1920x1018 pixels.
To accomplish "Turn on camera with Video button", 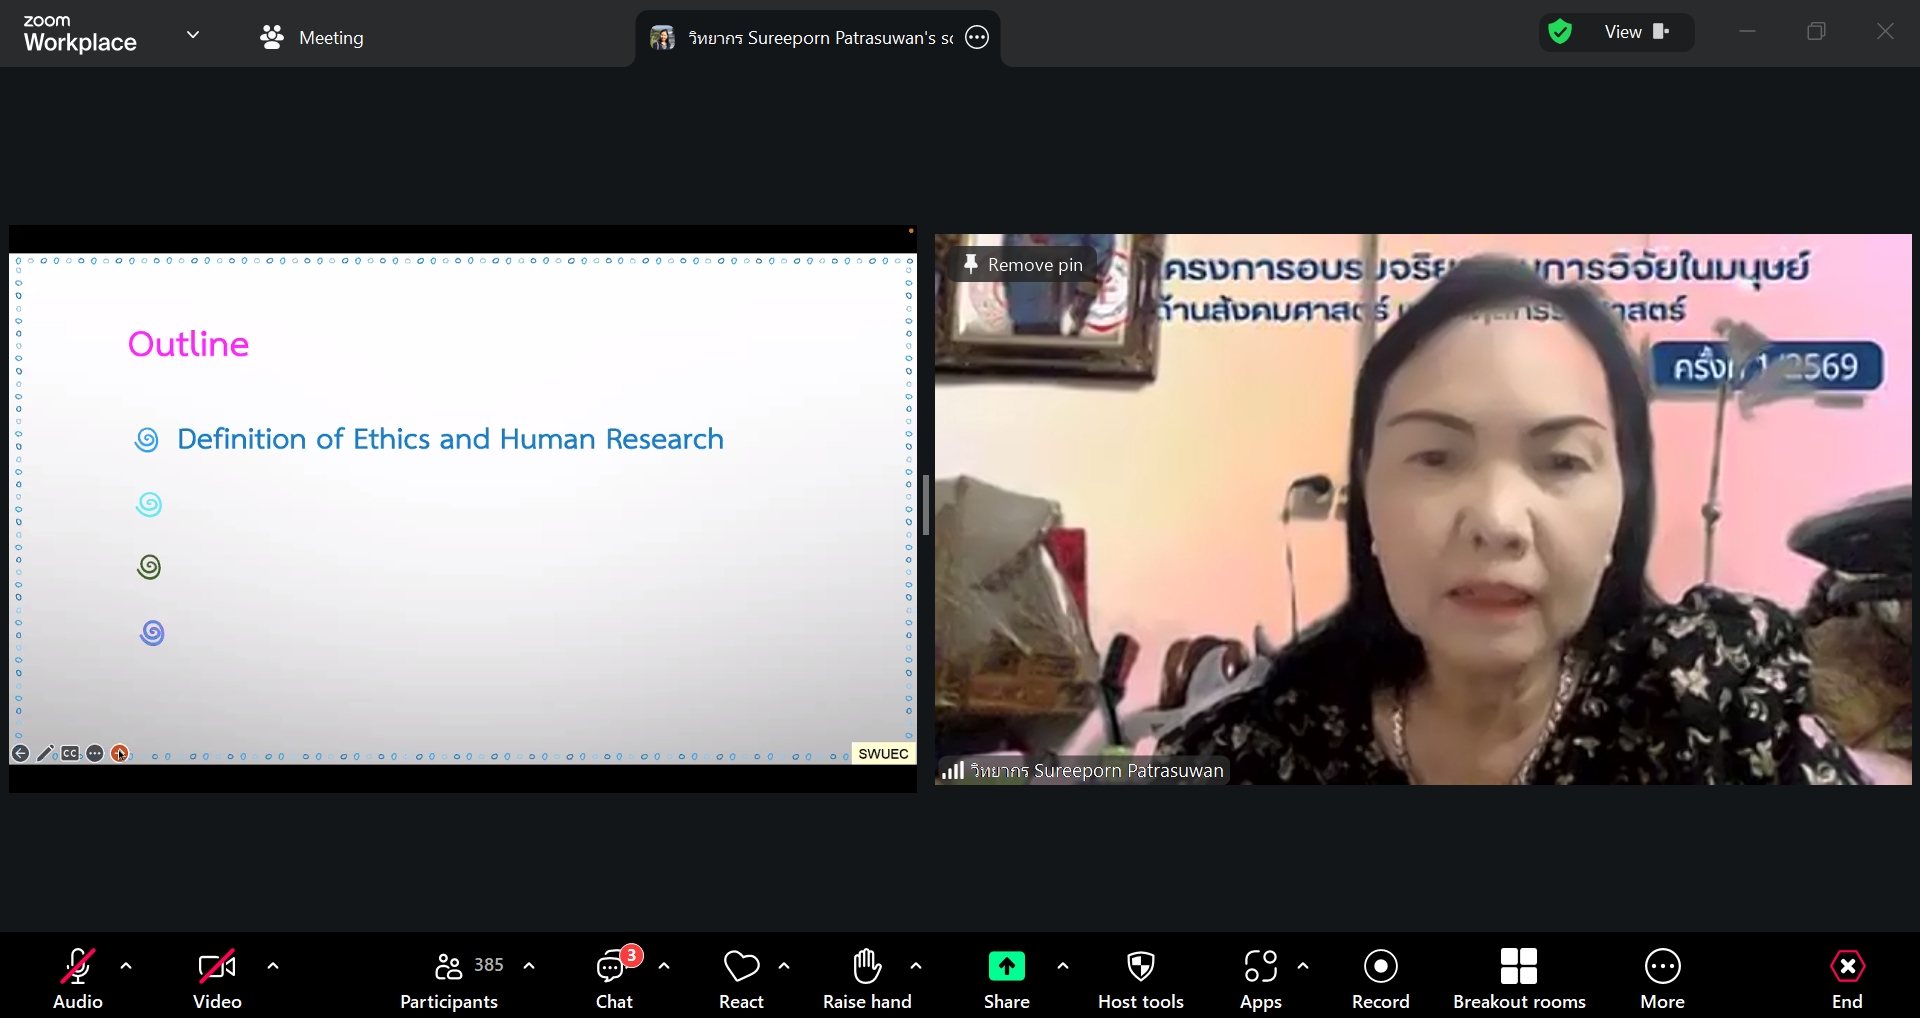I will point(217,979).
